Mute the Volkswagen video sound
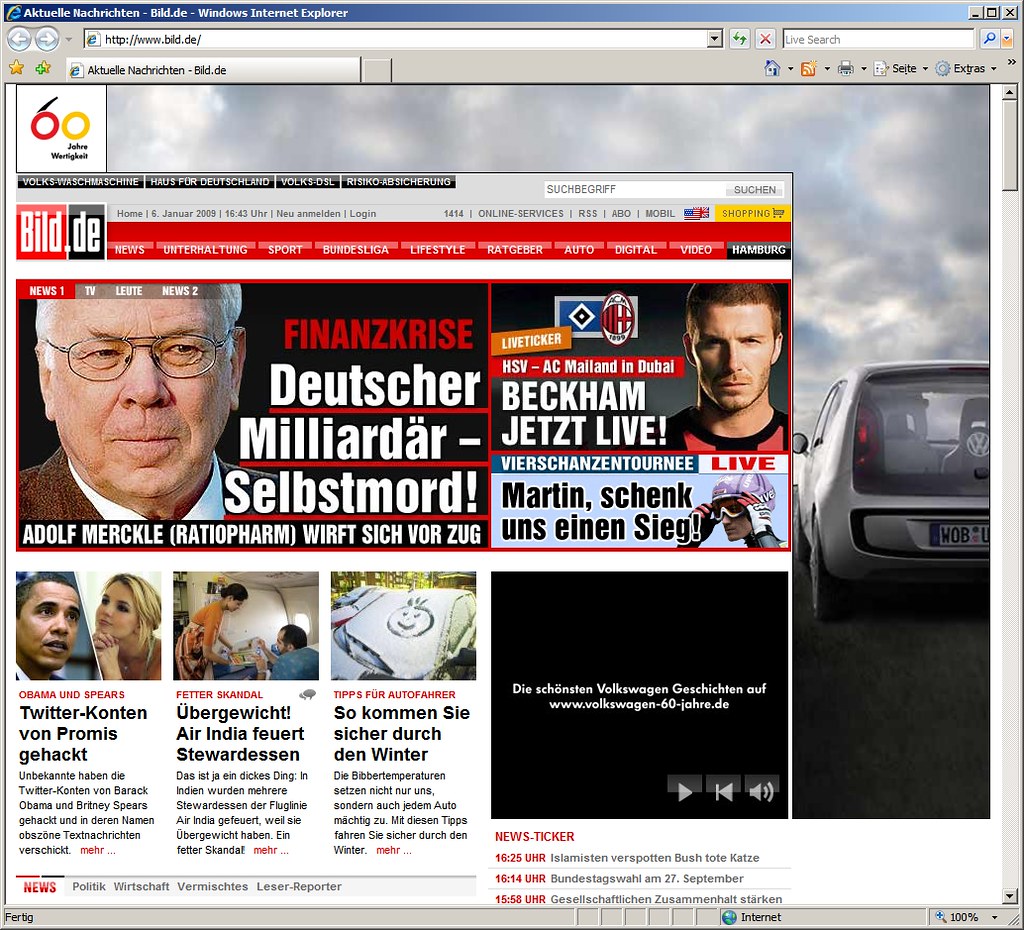Viewport: 1024px width, 930px height. [761, 791]
